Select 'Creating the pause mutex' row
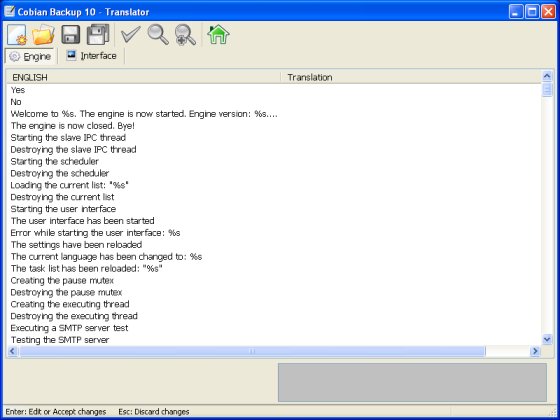Screen dimensions: 560x420 tap(274, 280)
